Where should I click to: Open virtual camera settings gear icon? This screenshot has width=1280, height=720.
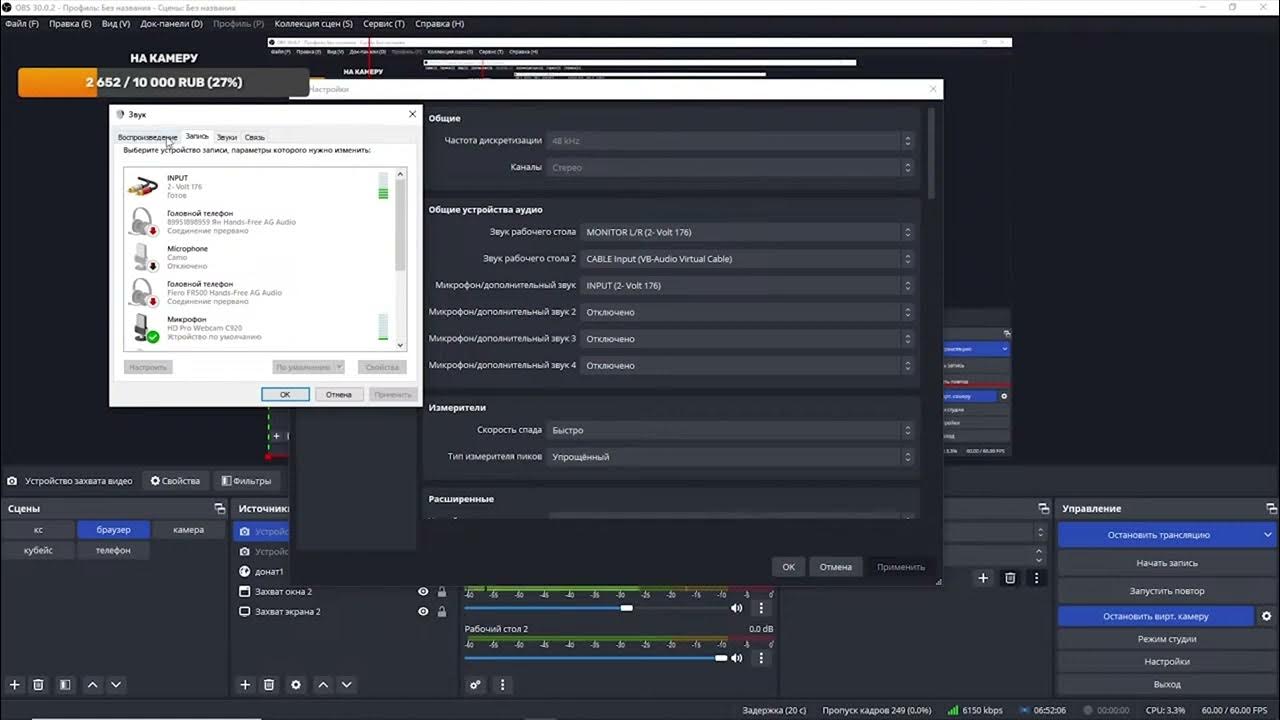point(1267,616)
